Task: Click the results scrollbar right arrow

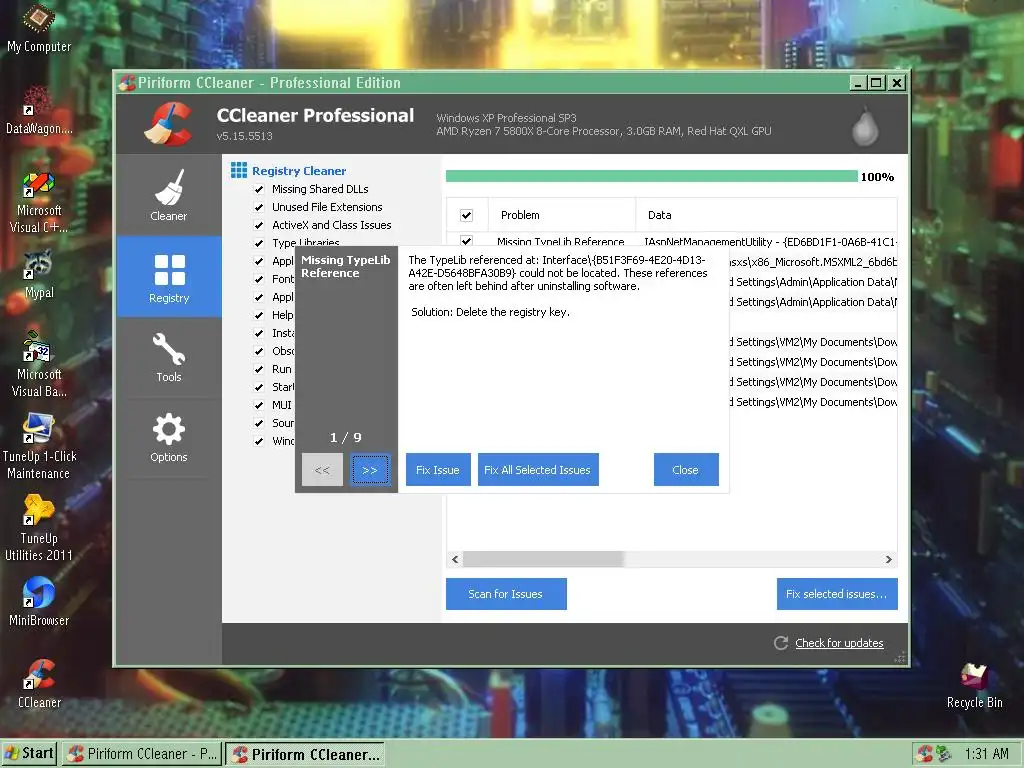Action: [888, 559]
